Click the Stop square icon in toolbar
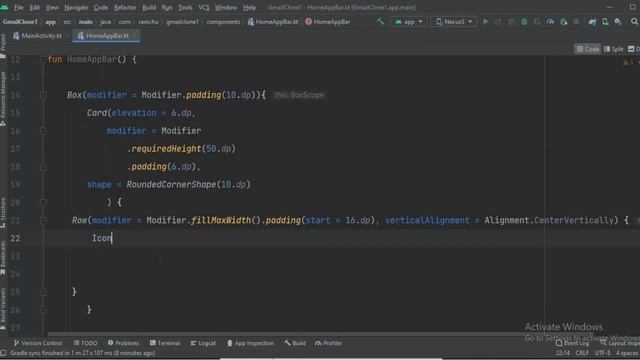This screenshot has width=640, height=360. coord(576,22)
